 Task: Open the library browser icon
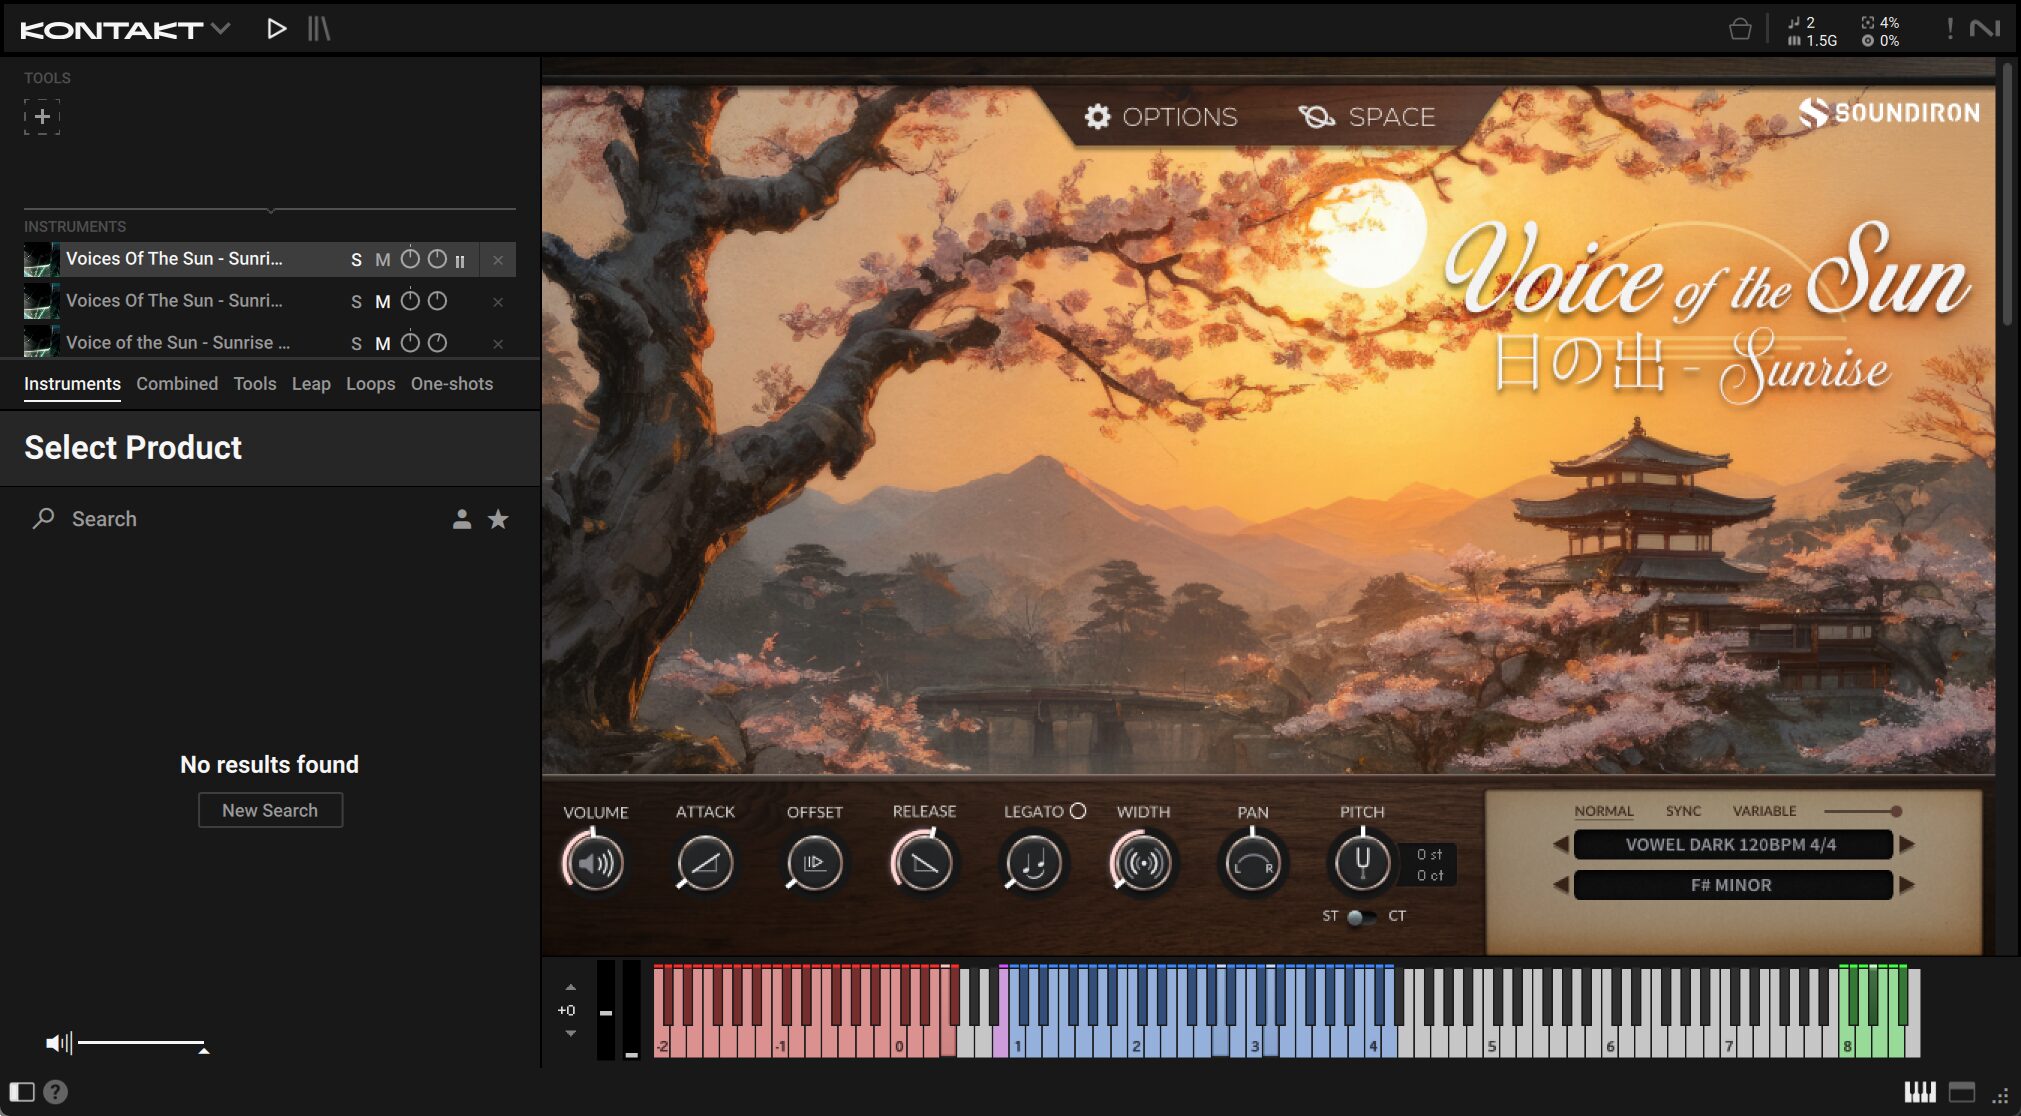click(318, 29)
